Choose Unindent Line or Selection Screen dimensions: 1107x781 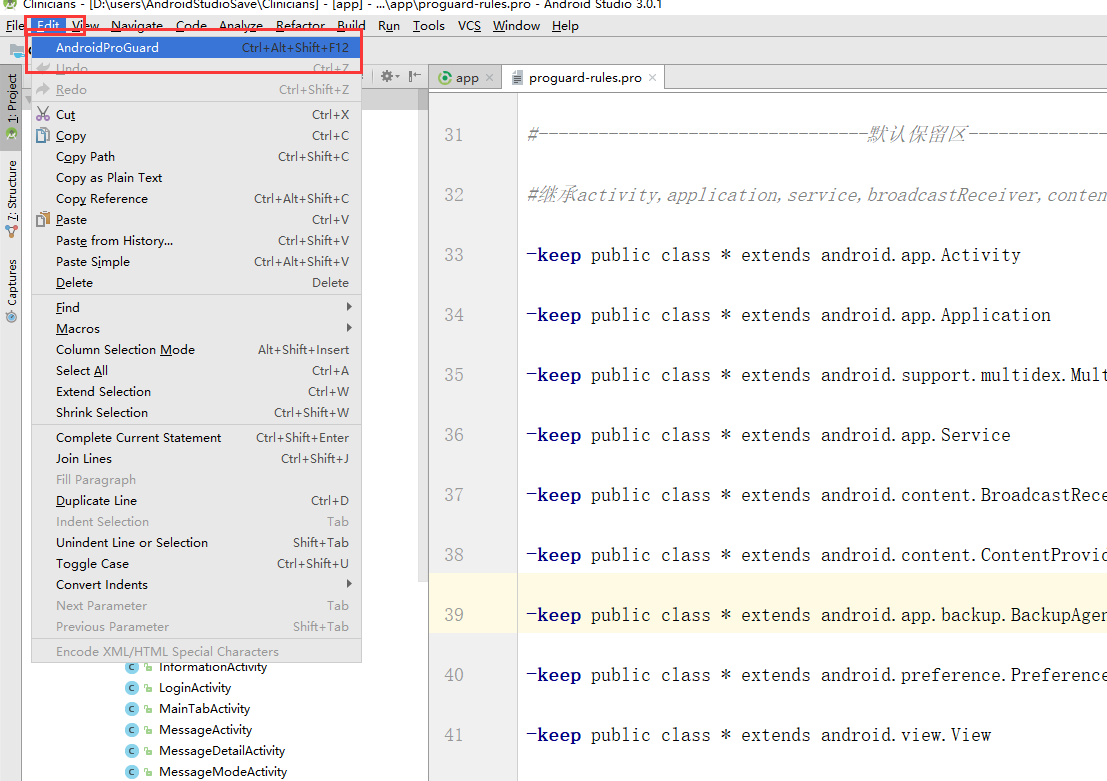[x=196, y=543]
